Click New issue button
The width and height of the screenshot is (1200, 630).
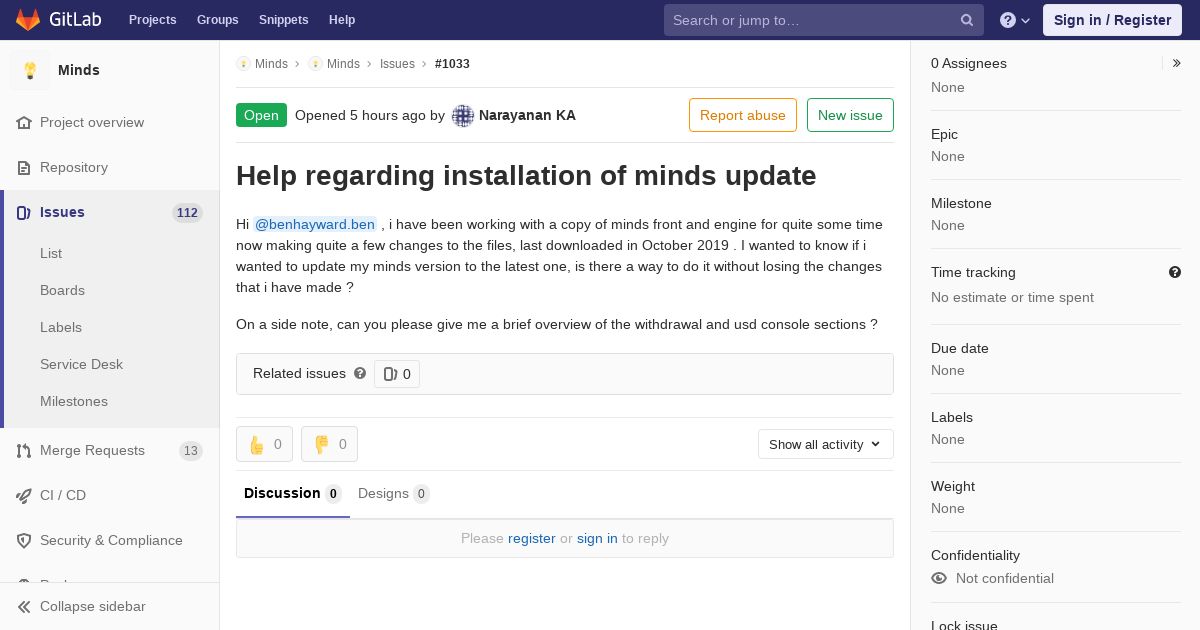[x=850, y=115]
